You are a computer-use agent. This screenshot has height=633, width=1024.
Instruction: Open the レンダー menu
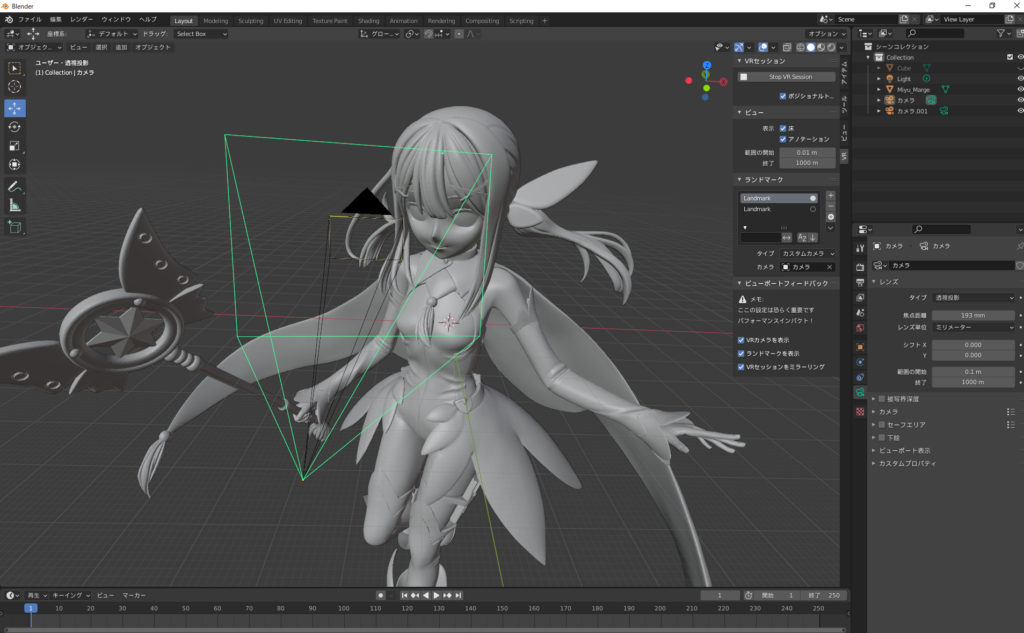81,19
